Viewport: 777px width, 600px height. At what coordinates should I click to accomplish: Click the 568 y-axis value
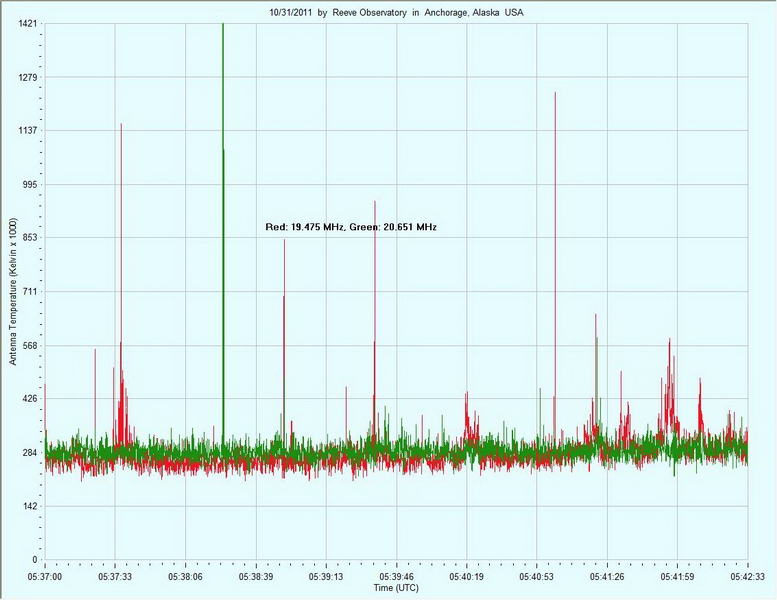30,345
